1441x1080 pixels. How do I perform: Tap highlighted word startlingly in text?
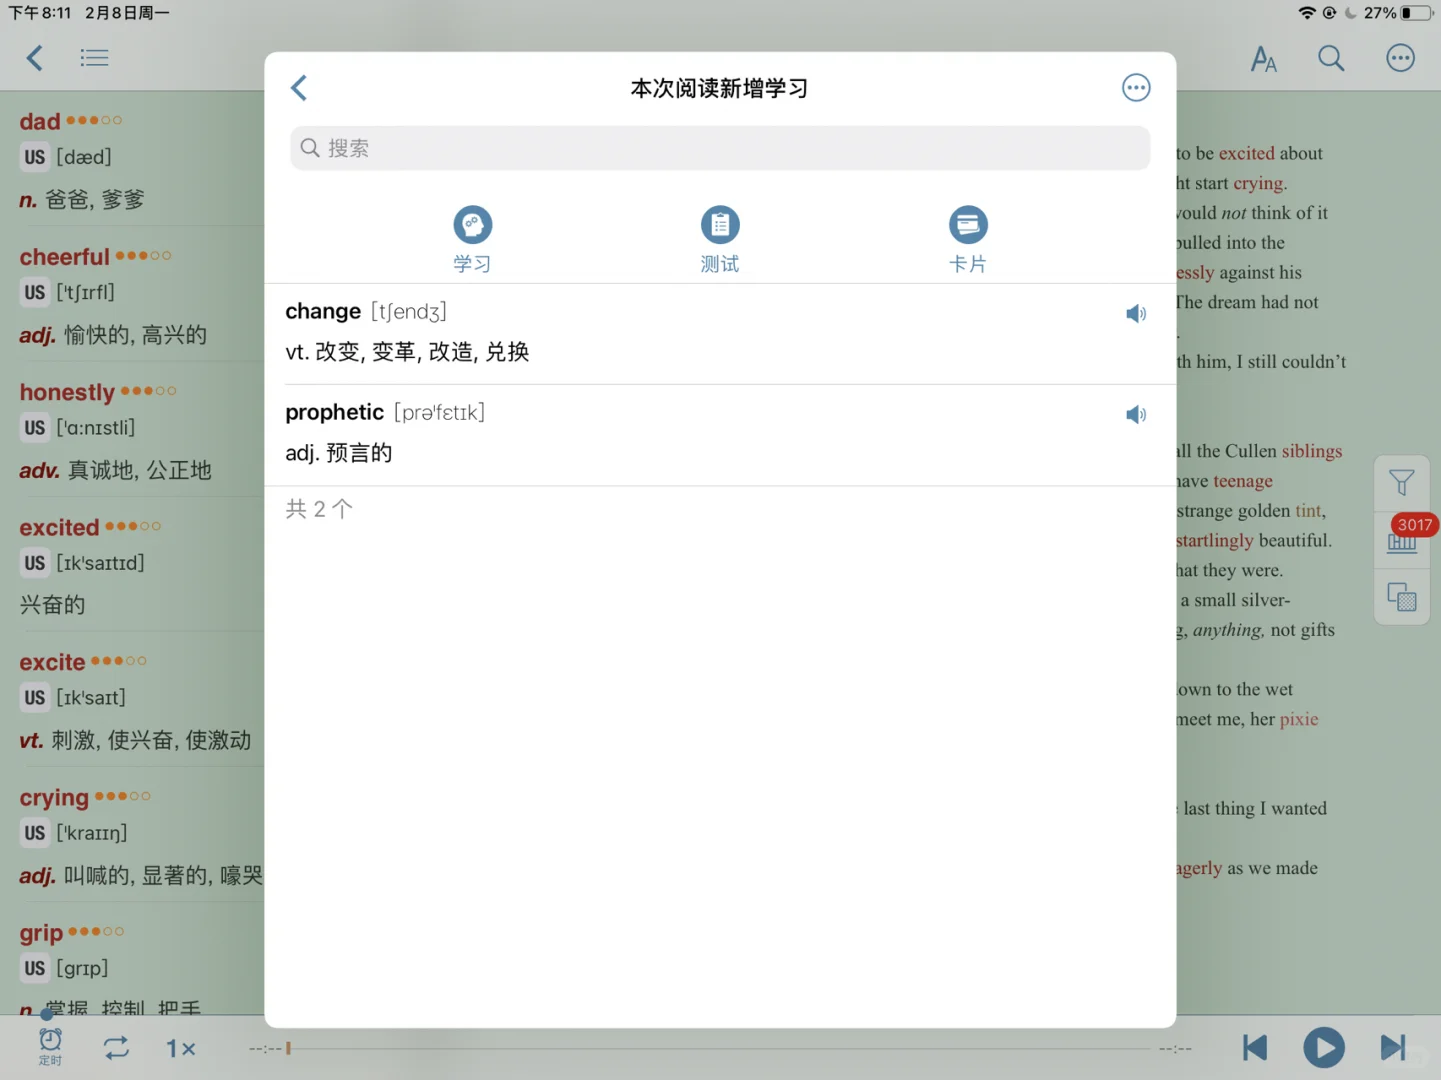point(1215,541)
